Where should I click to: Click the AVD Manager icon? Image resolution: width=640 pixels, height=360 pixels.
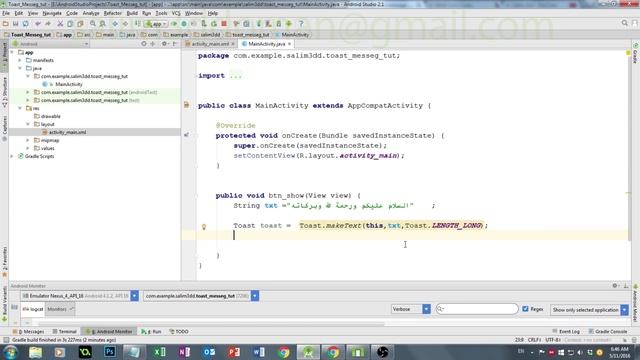click(269, 24)
